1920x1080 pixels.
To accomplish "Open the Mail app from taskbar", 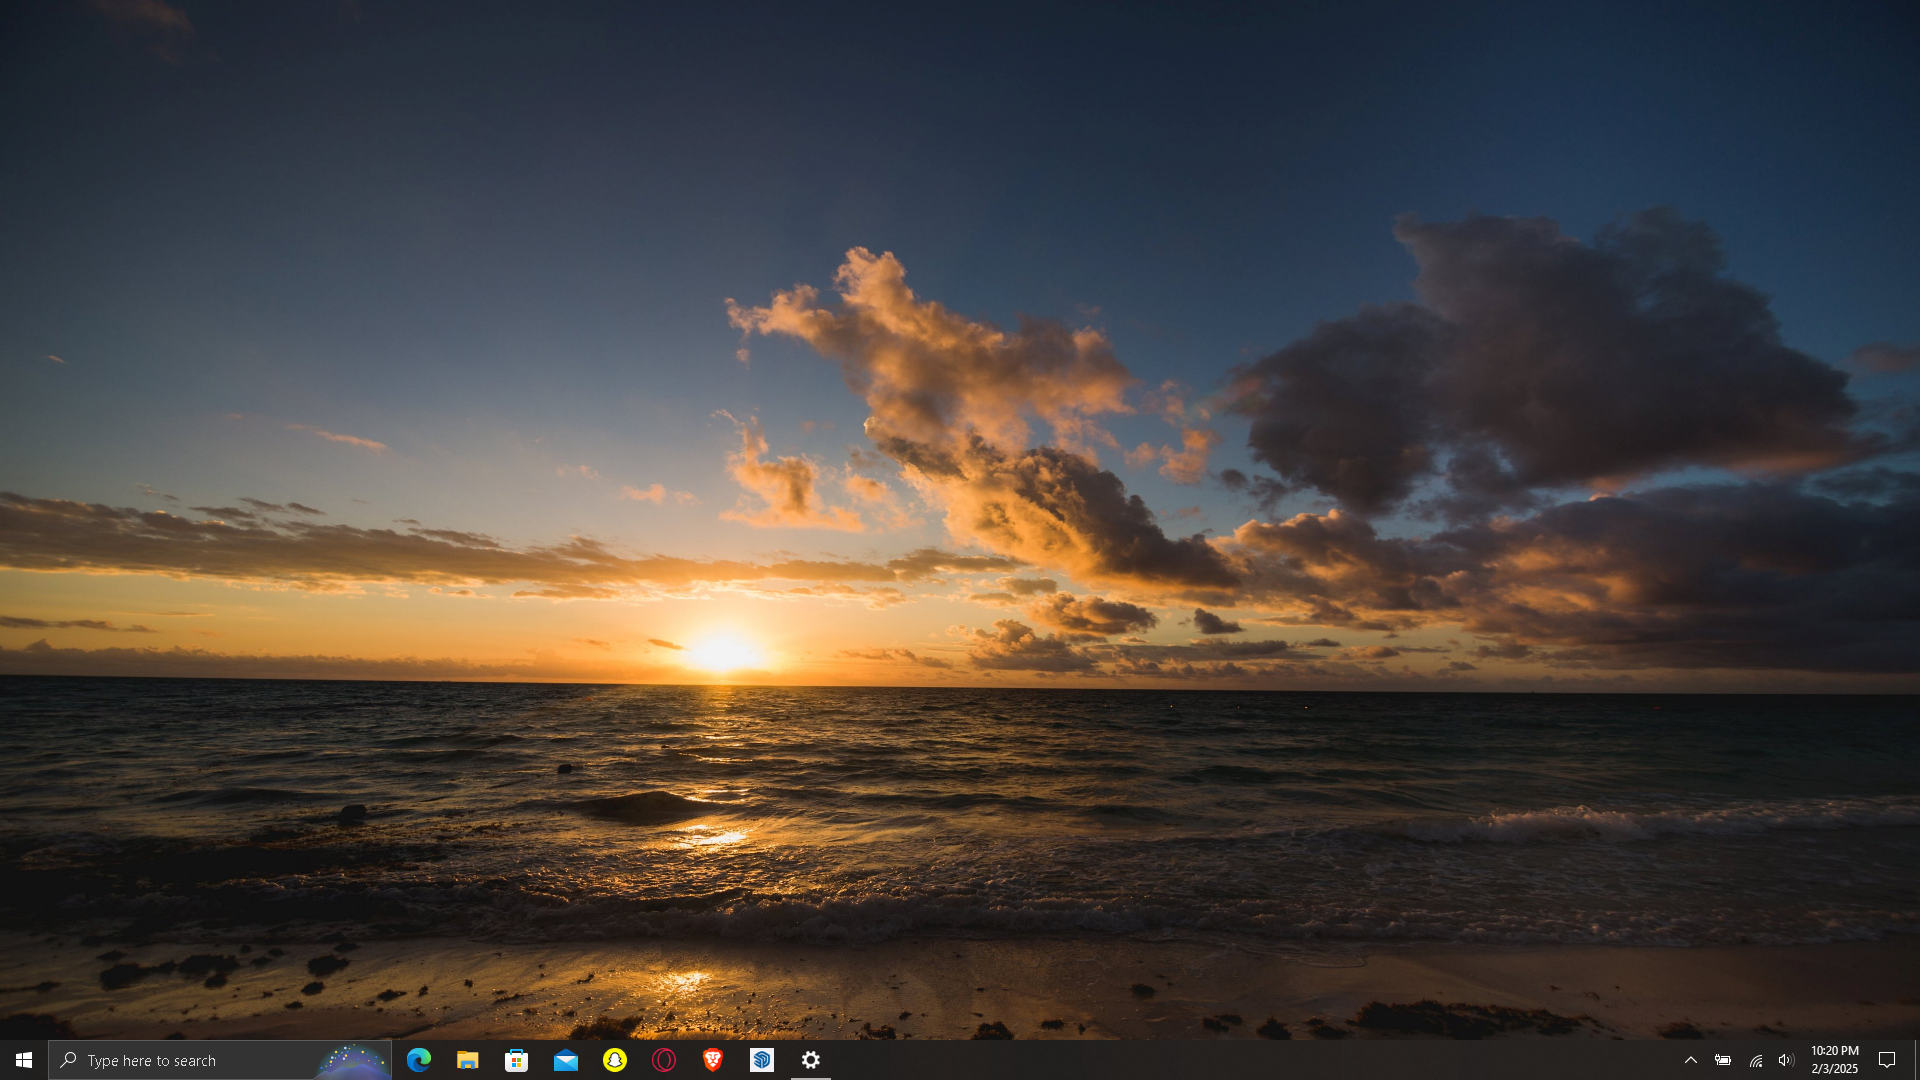I will pyautogui.click(x=566, y=1060).
